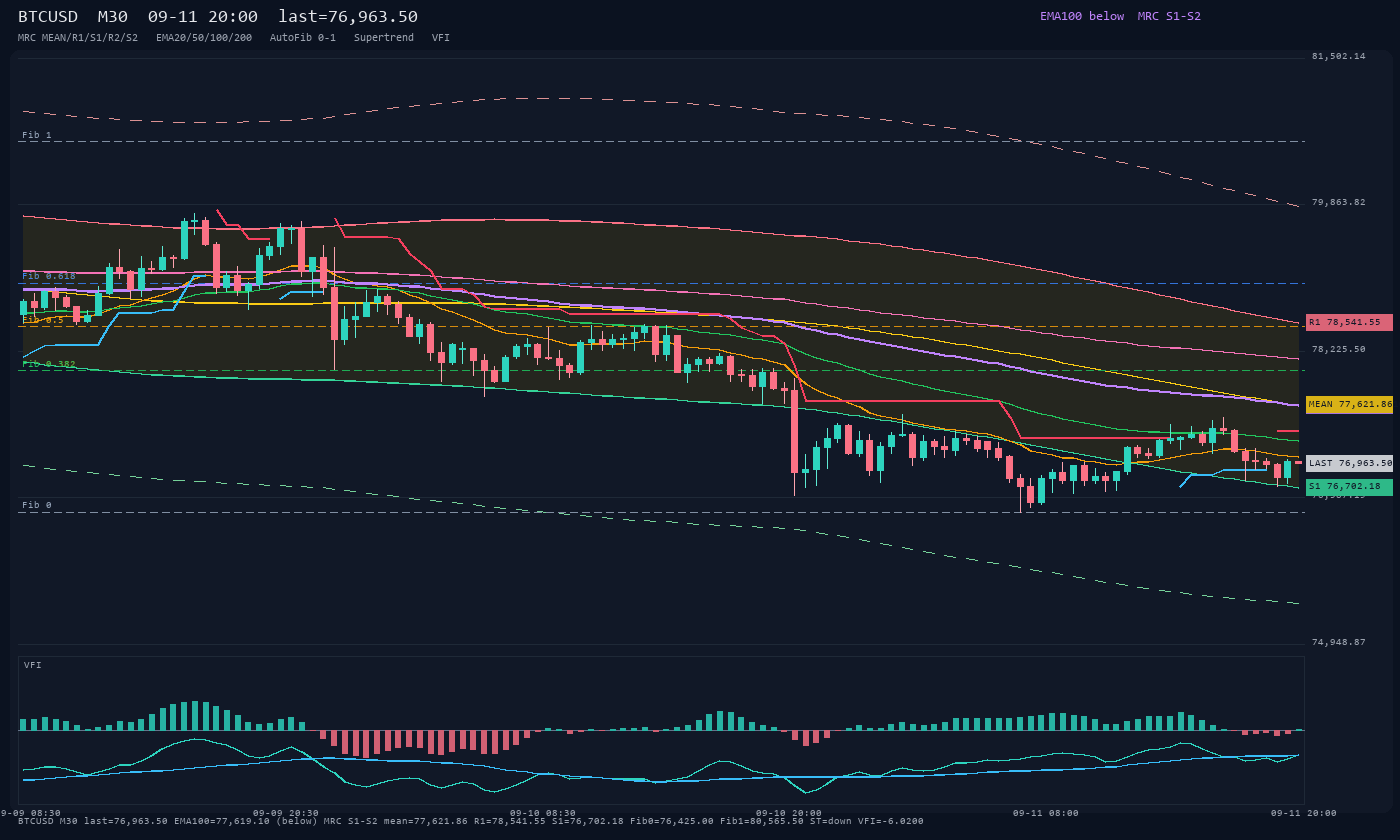Image resolution: width=1400 pixels, height=840 pixels.
Task: Click the R1 78,541.55 price tag
Action: pos(1349,322)
